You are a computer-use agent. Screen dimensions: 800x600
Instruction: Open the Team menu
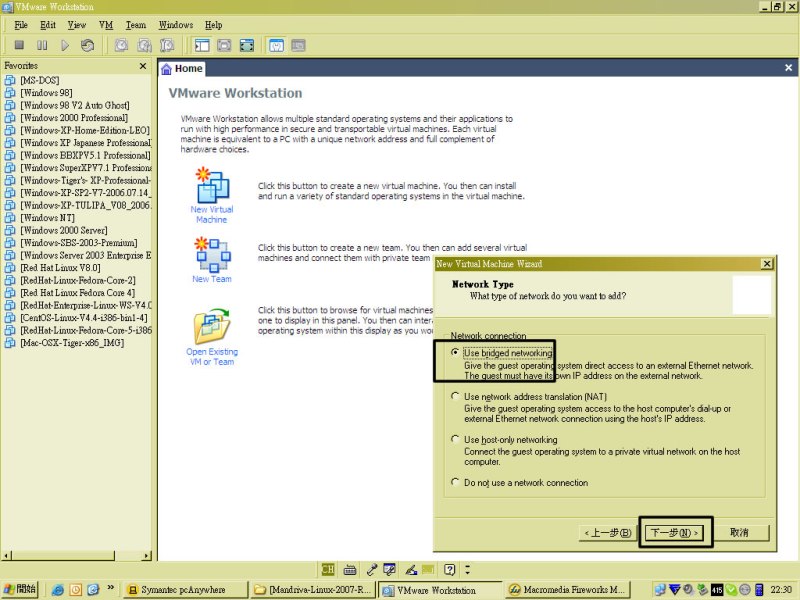[x=135, y=24]
